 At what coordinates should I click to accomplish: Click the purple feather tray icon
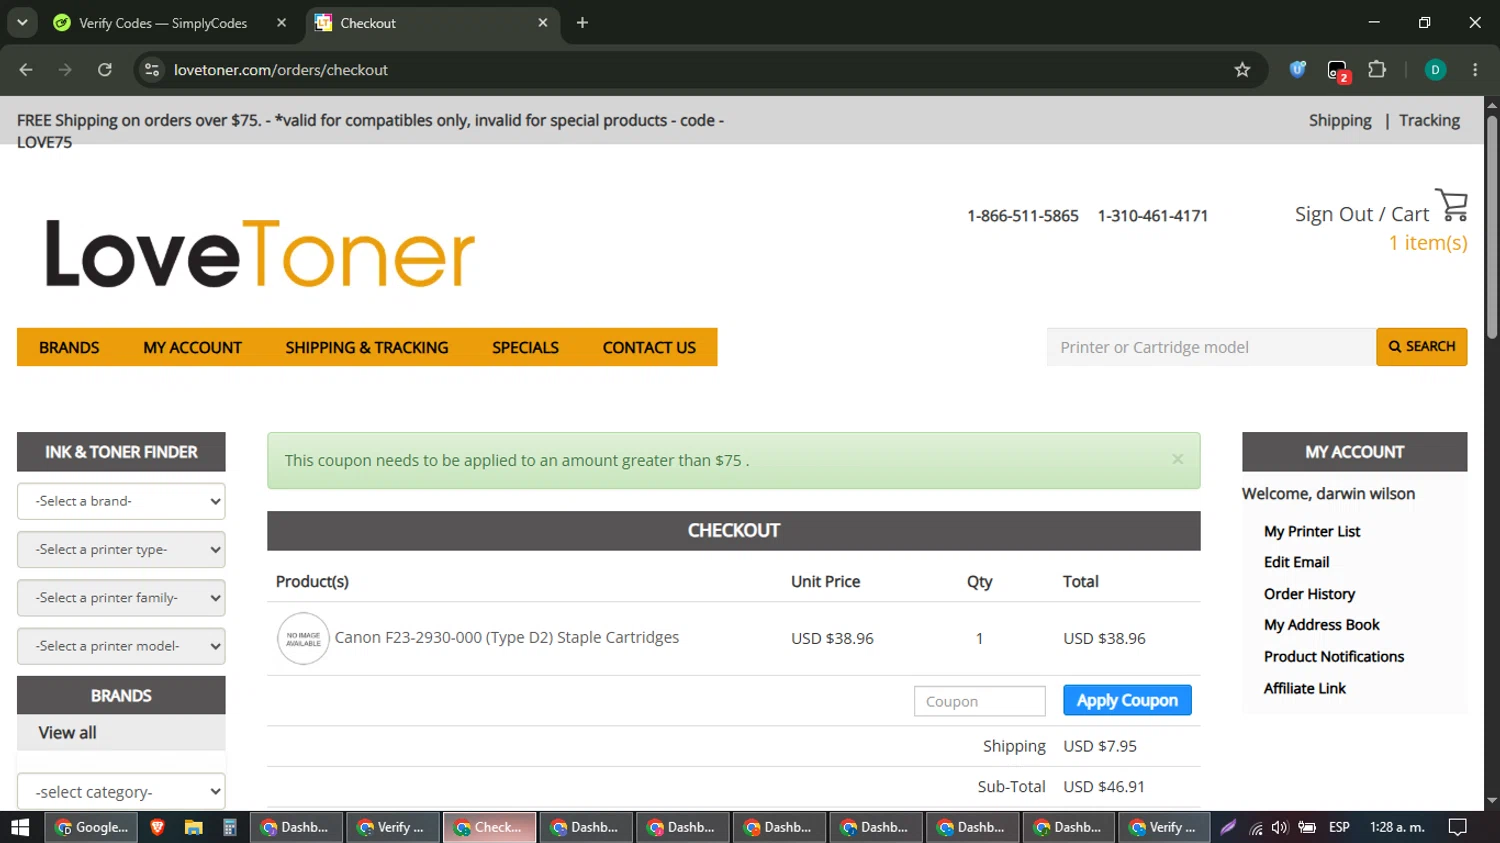(1228, 827)
